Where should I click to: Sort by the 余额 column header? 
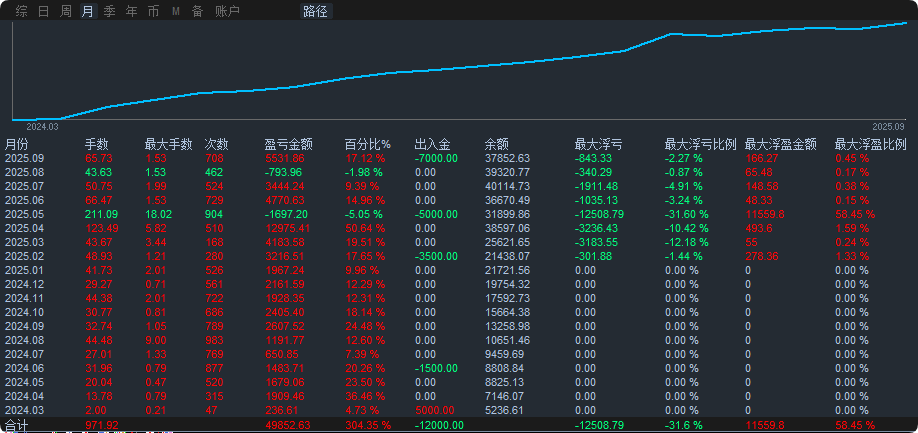point(496,144)
